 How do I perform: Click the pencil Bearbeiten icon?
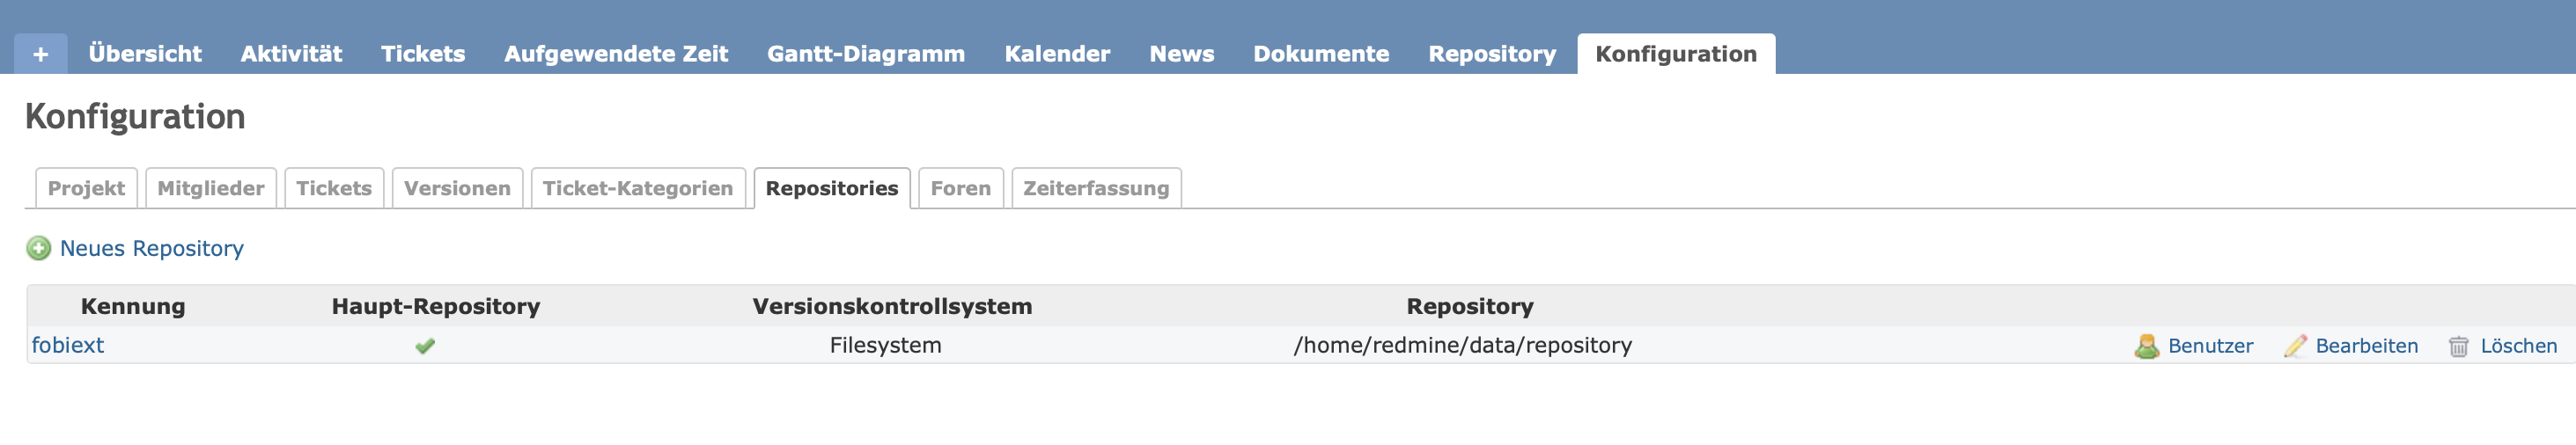tap(2295, 346)
